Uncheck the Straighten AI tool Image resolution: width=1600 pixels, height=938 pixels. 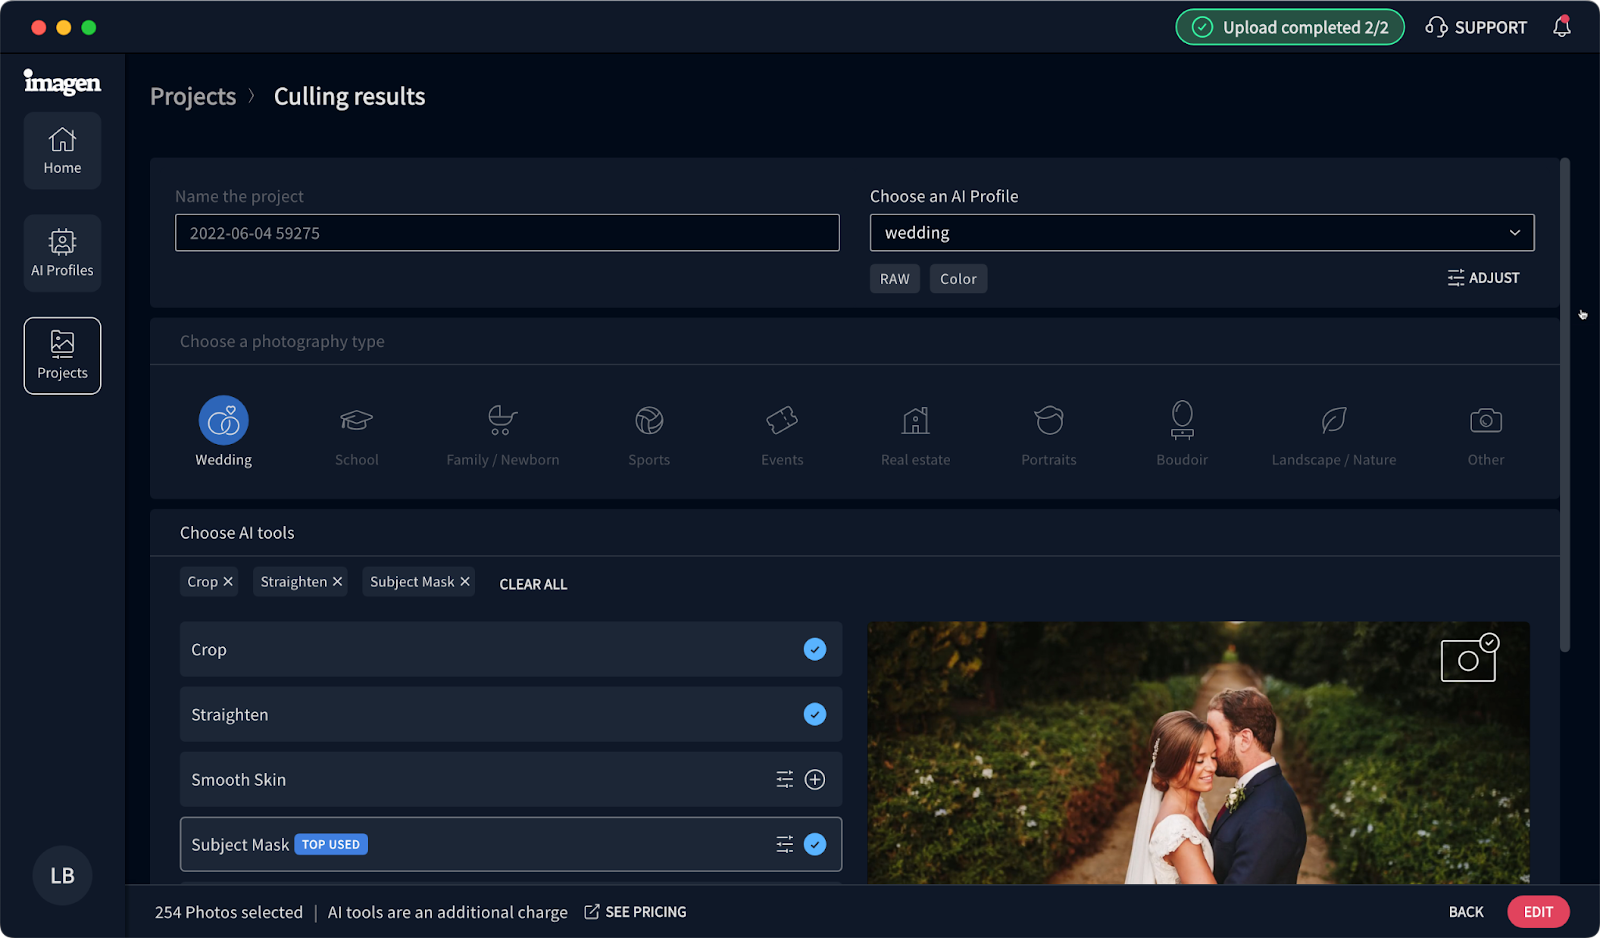click(815, 714)
